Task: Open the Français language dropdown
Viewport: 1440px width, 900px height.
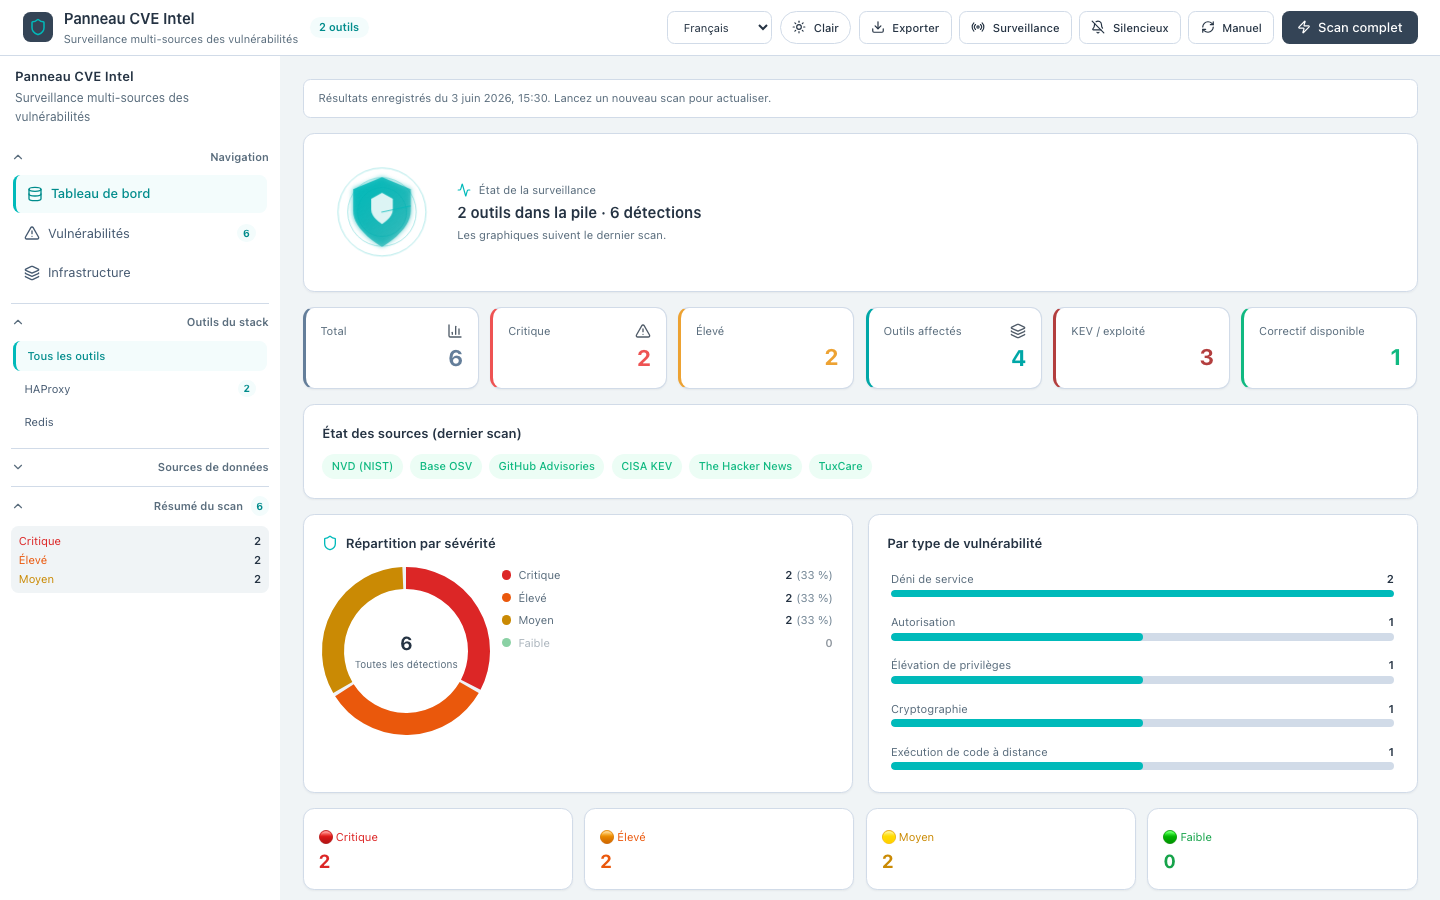Action: coord(720,28)
